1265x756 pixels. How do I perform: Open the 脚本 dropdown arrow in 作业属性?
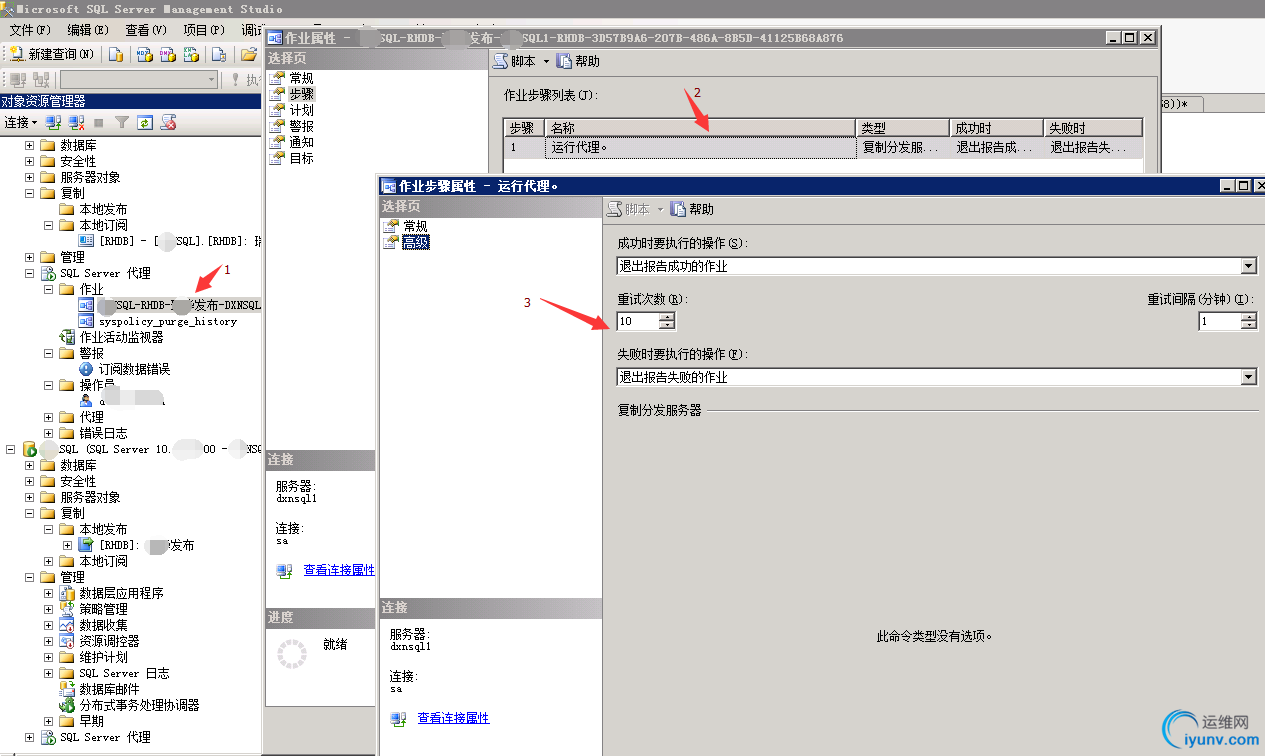click(546, 61)
